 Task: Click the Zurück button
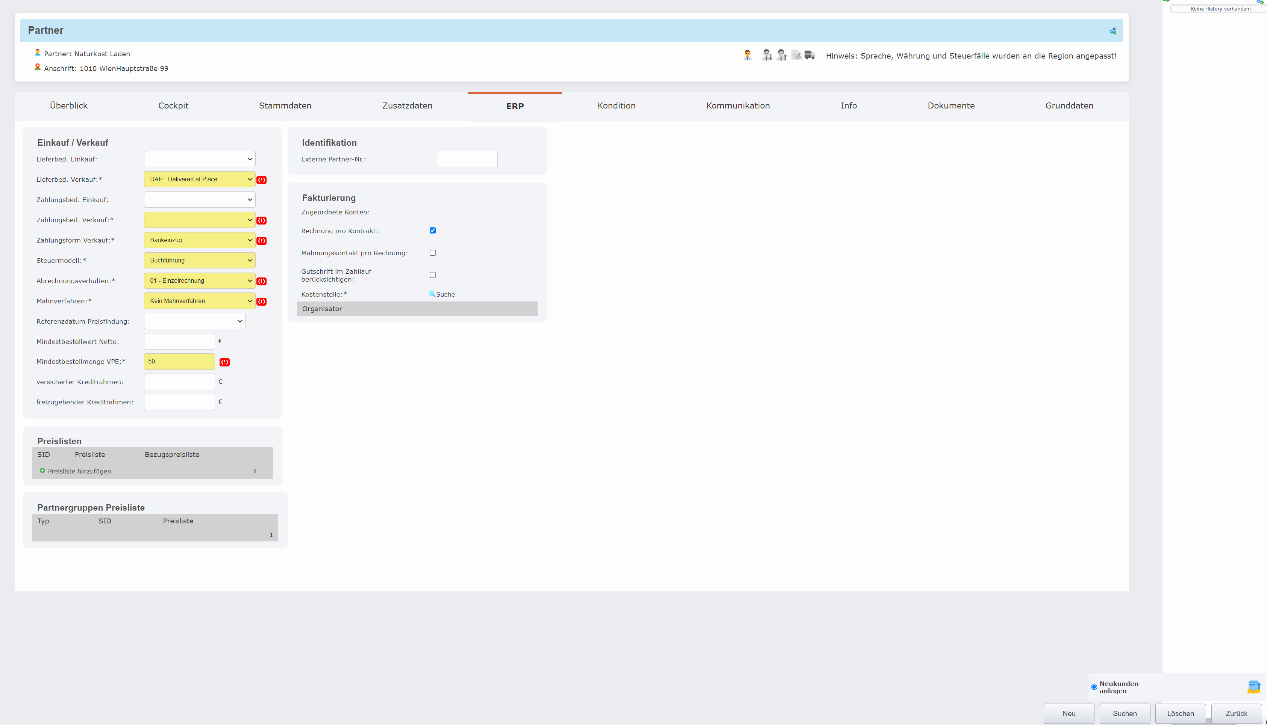point(1236,713)
